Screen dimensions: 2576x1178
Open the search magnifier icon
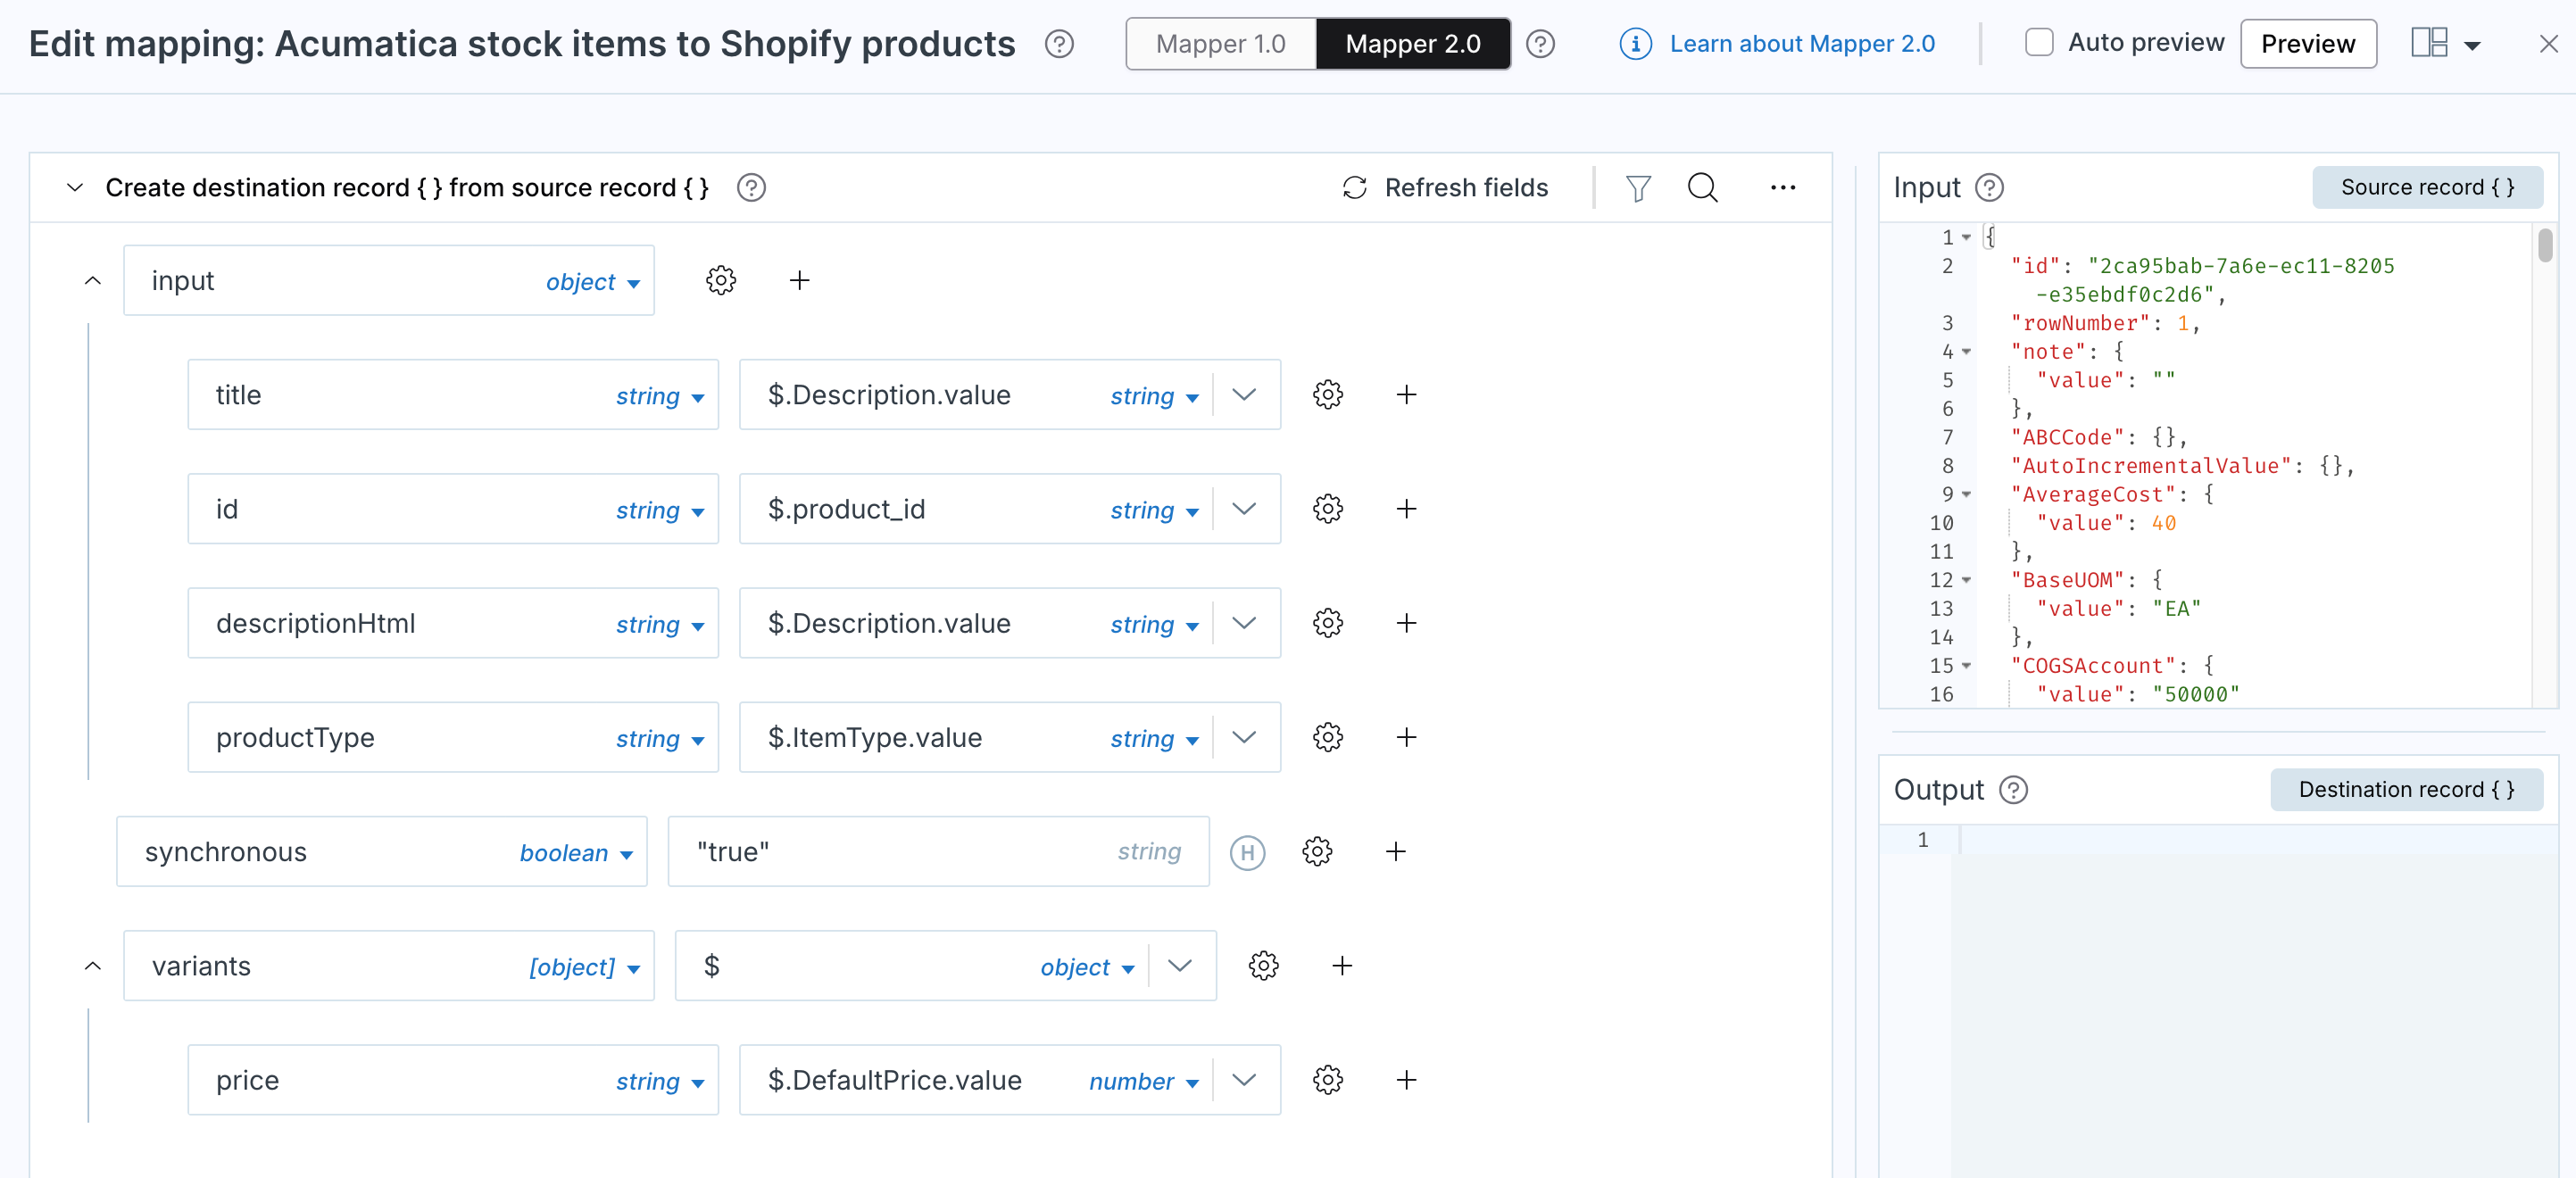coord(1703,188)
